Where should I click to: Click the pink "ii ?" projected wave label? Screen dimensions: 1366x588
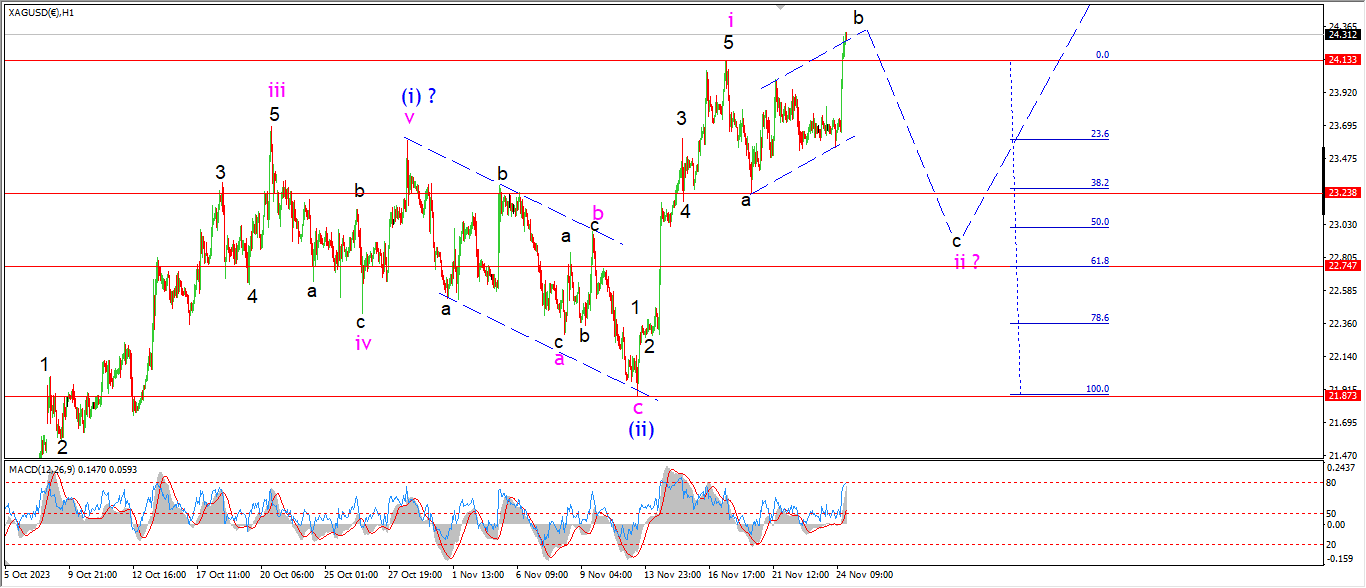[x=965, y=262]
